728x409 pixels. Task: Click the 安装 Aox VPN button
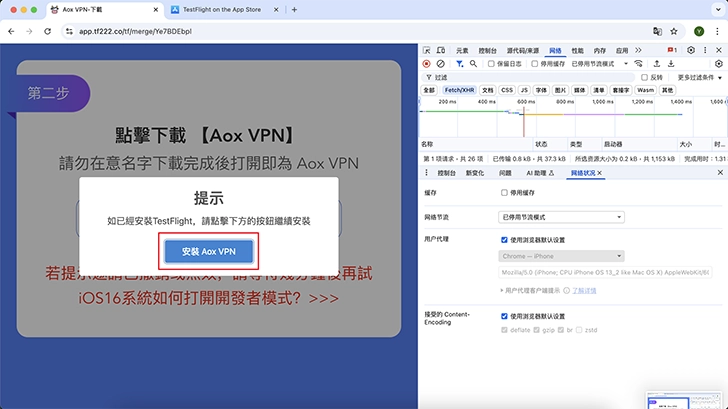(210, 251)
